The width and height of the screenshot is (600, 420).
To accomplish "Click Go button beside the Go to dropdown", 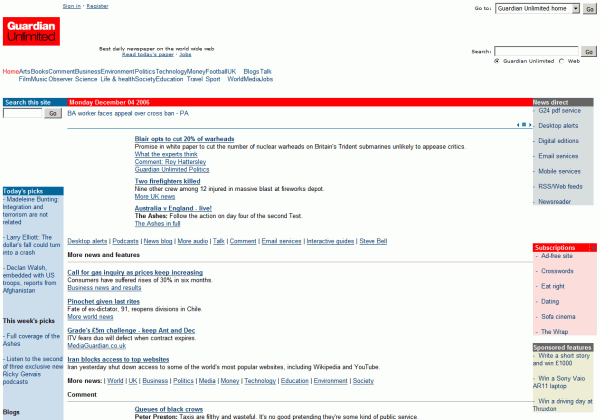I will (590, 9).
